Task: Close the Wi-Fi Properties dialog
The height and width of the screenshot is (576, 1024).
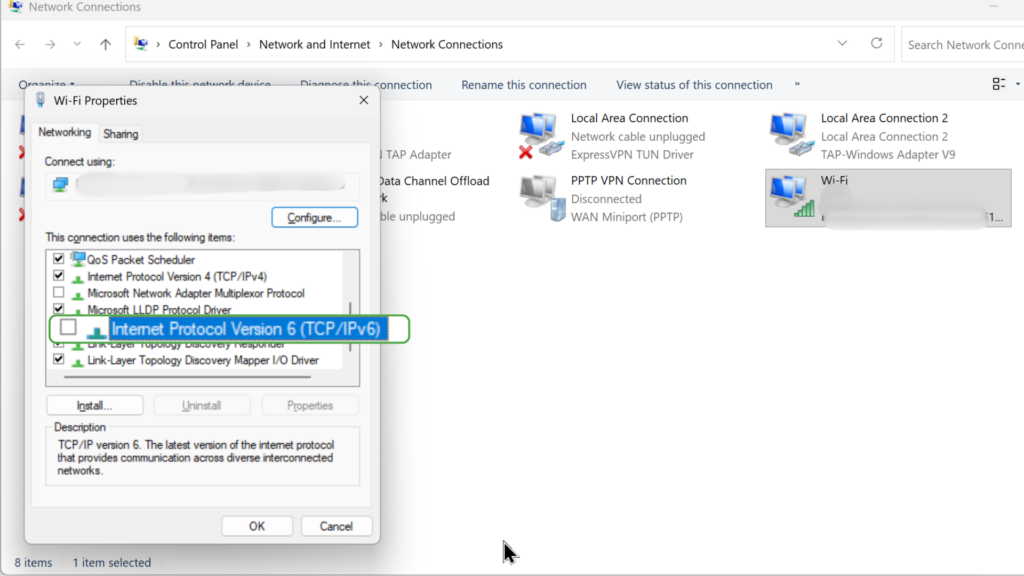Action: 364,100
